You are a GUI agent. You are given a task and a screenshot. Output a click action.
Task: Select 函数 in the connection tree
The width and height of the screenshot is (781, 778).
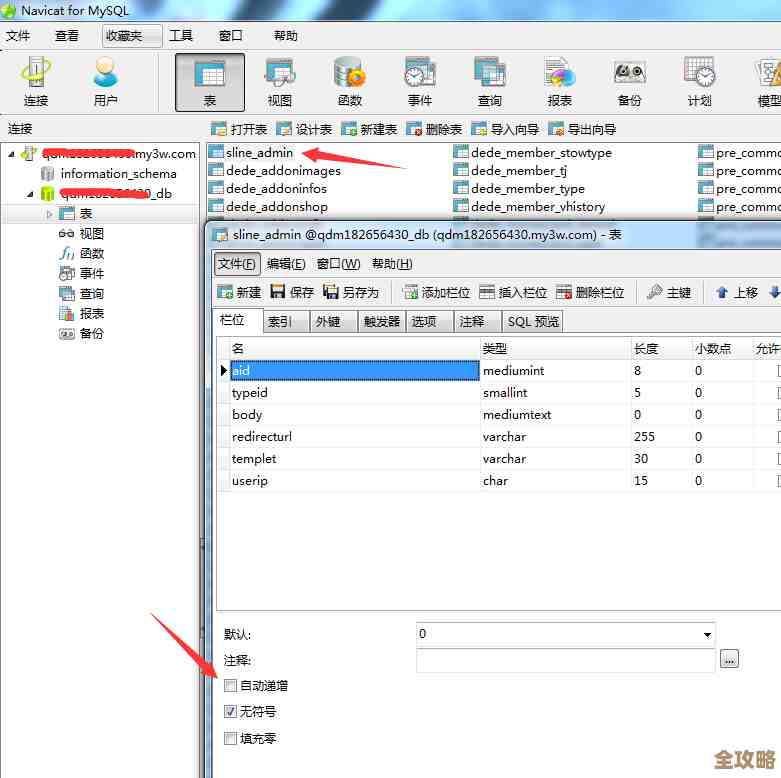pos(92,254)
